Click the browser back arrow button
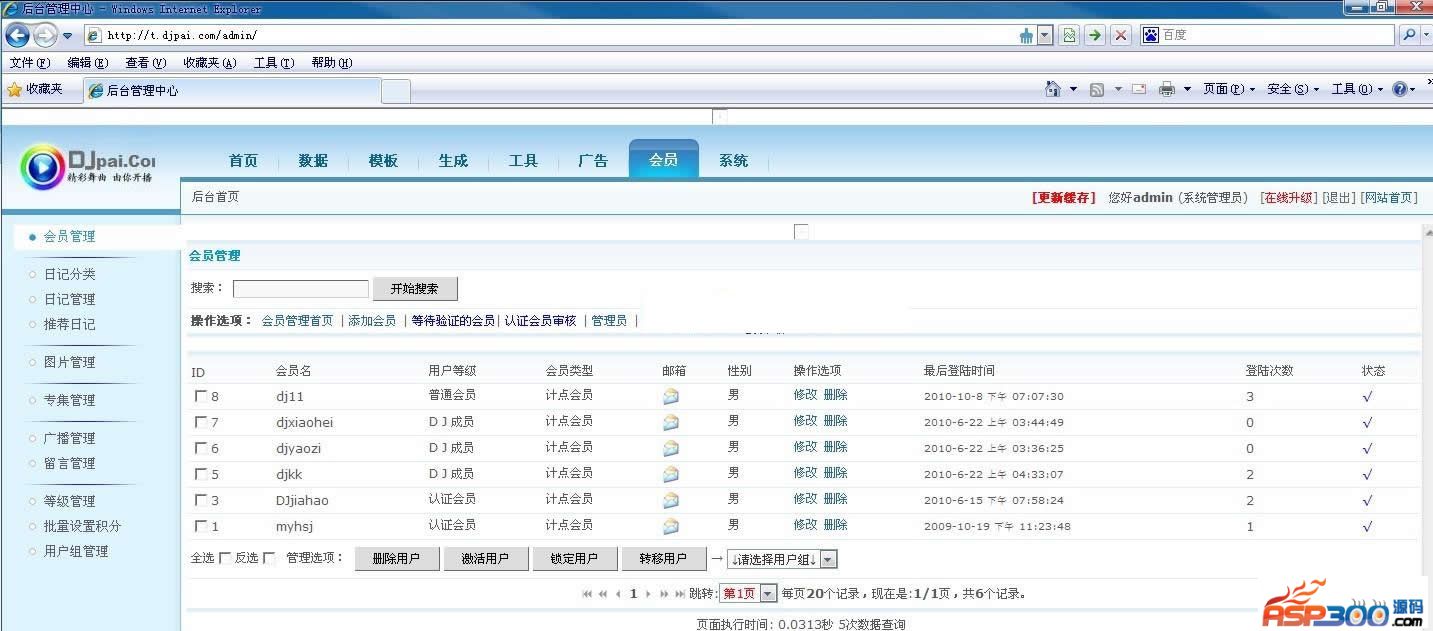 (18, 35)
